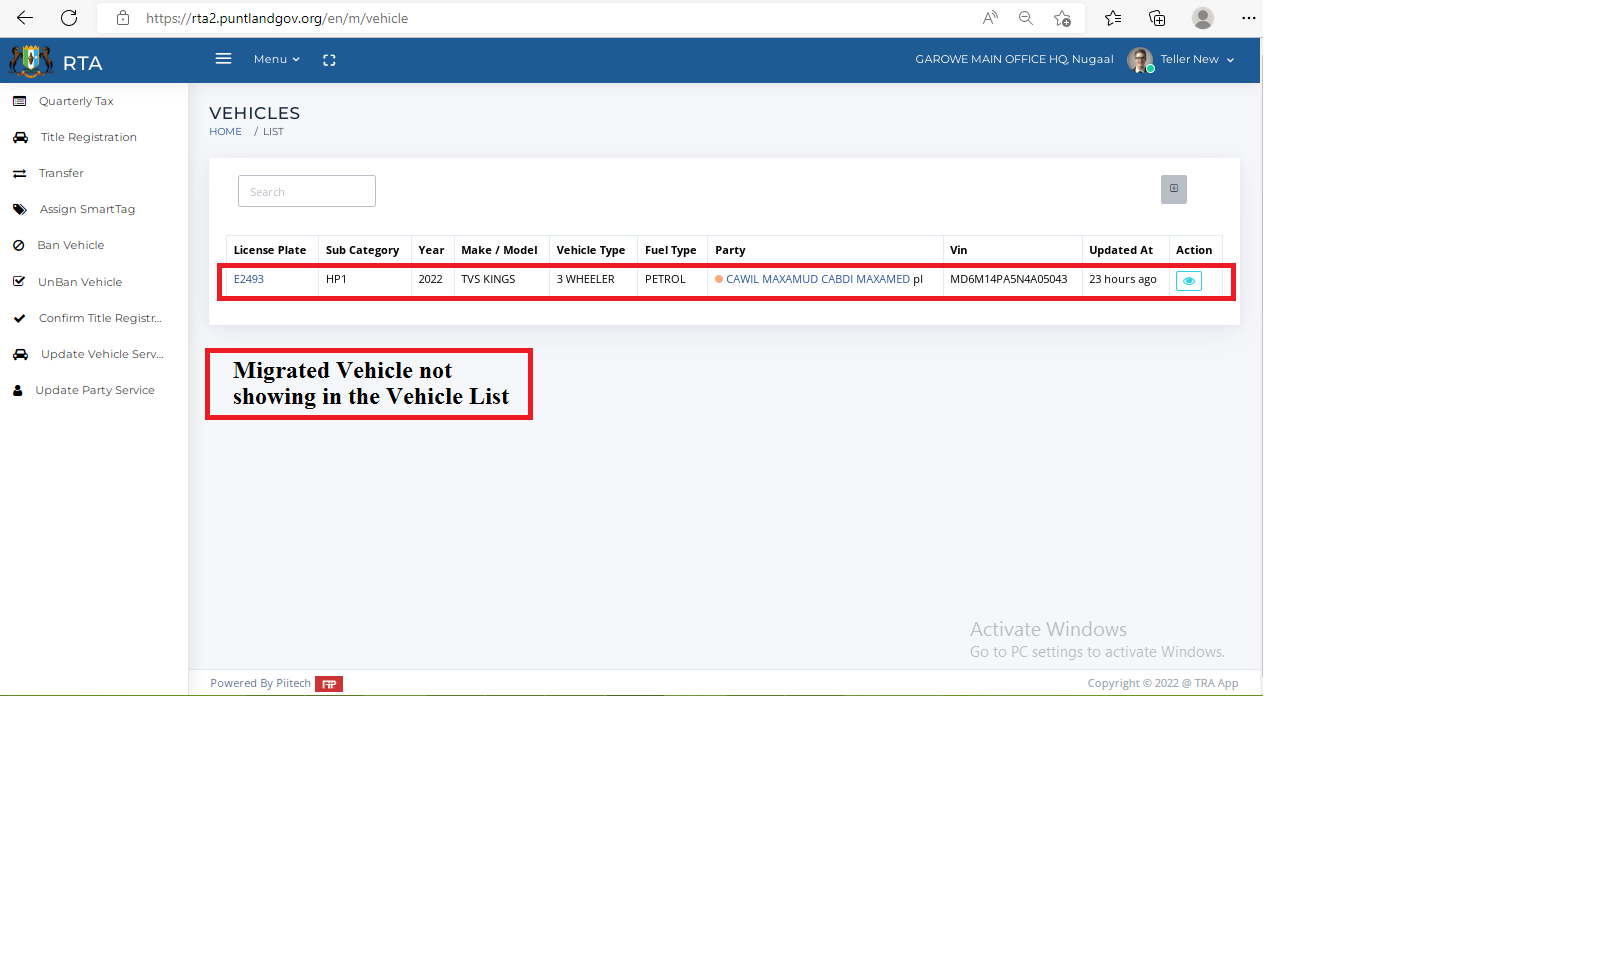The width and height of the screenshot is (1624, 956).
Task: Go back with the browser back arrow
Action: 25,18
